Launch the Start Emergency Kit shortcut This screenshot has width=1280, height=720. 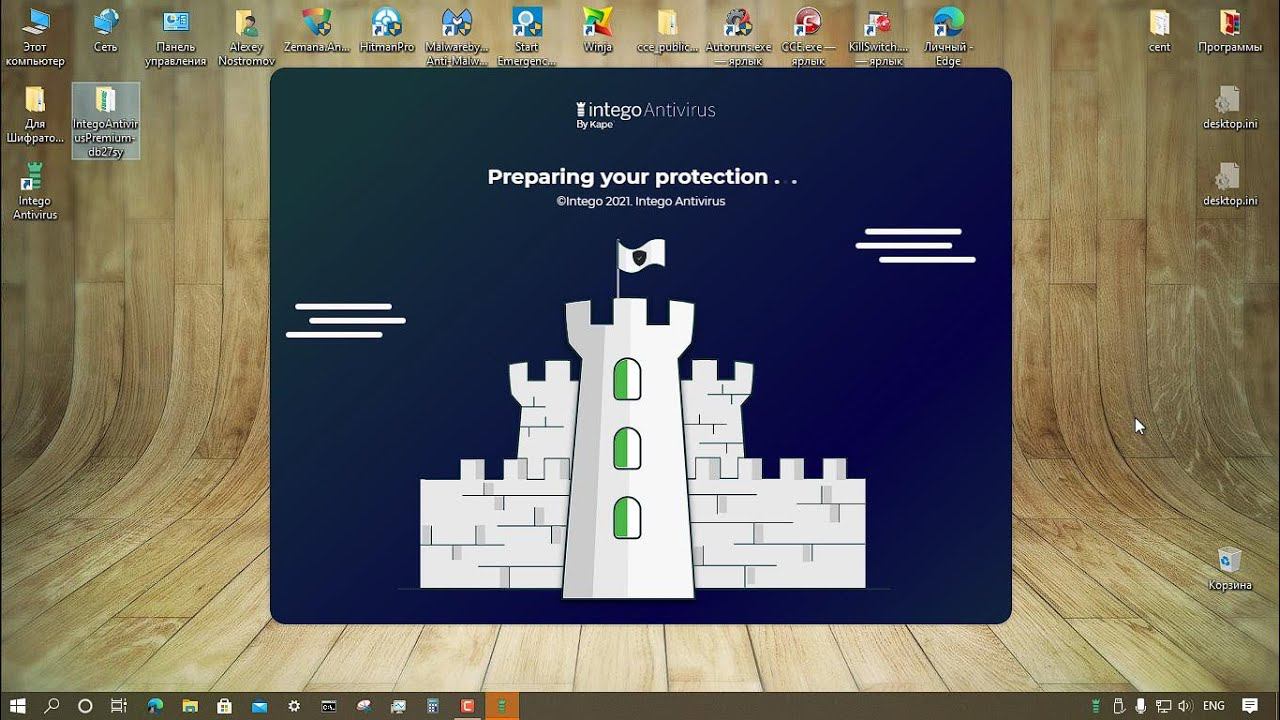[x=527, y=37]
